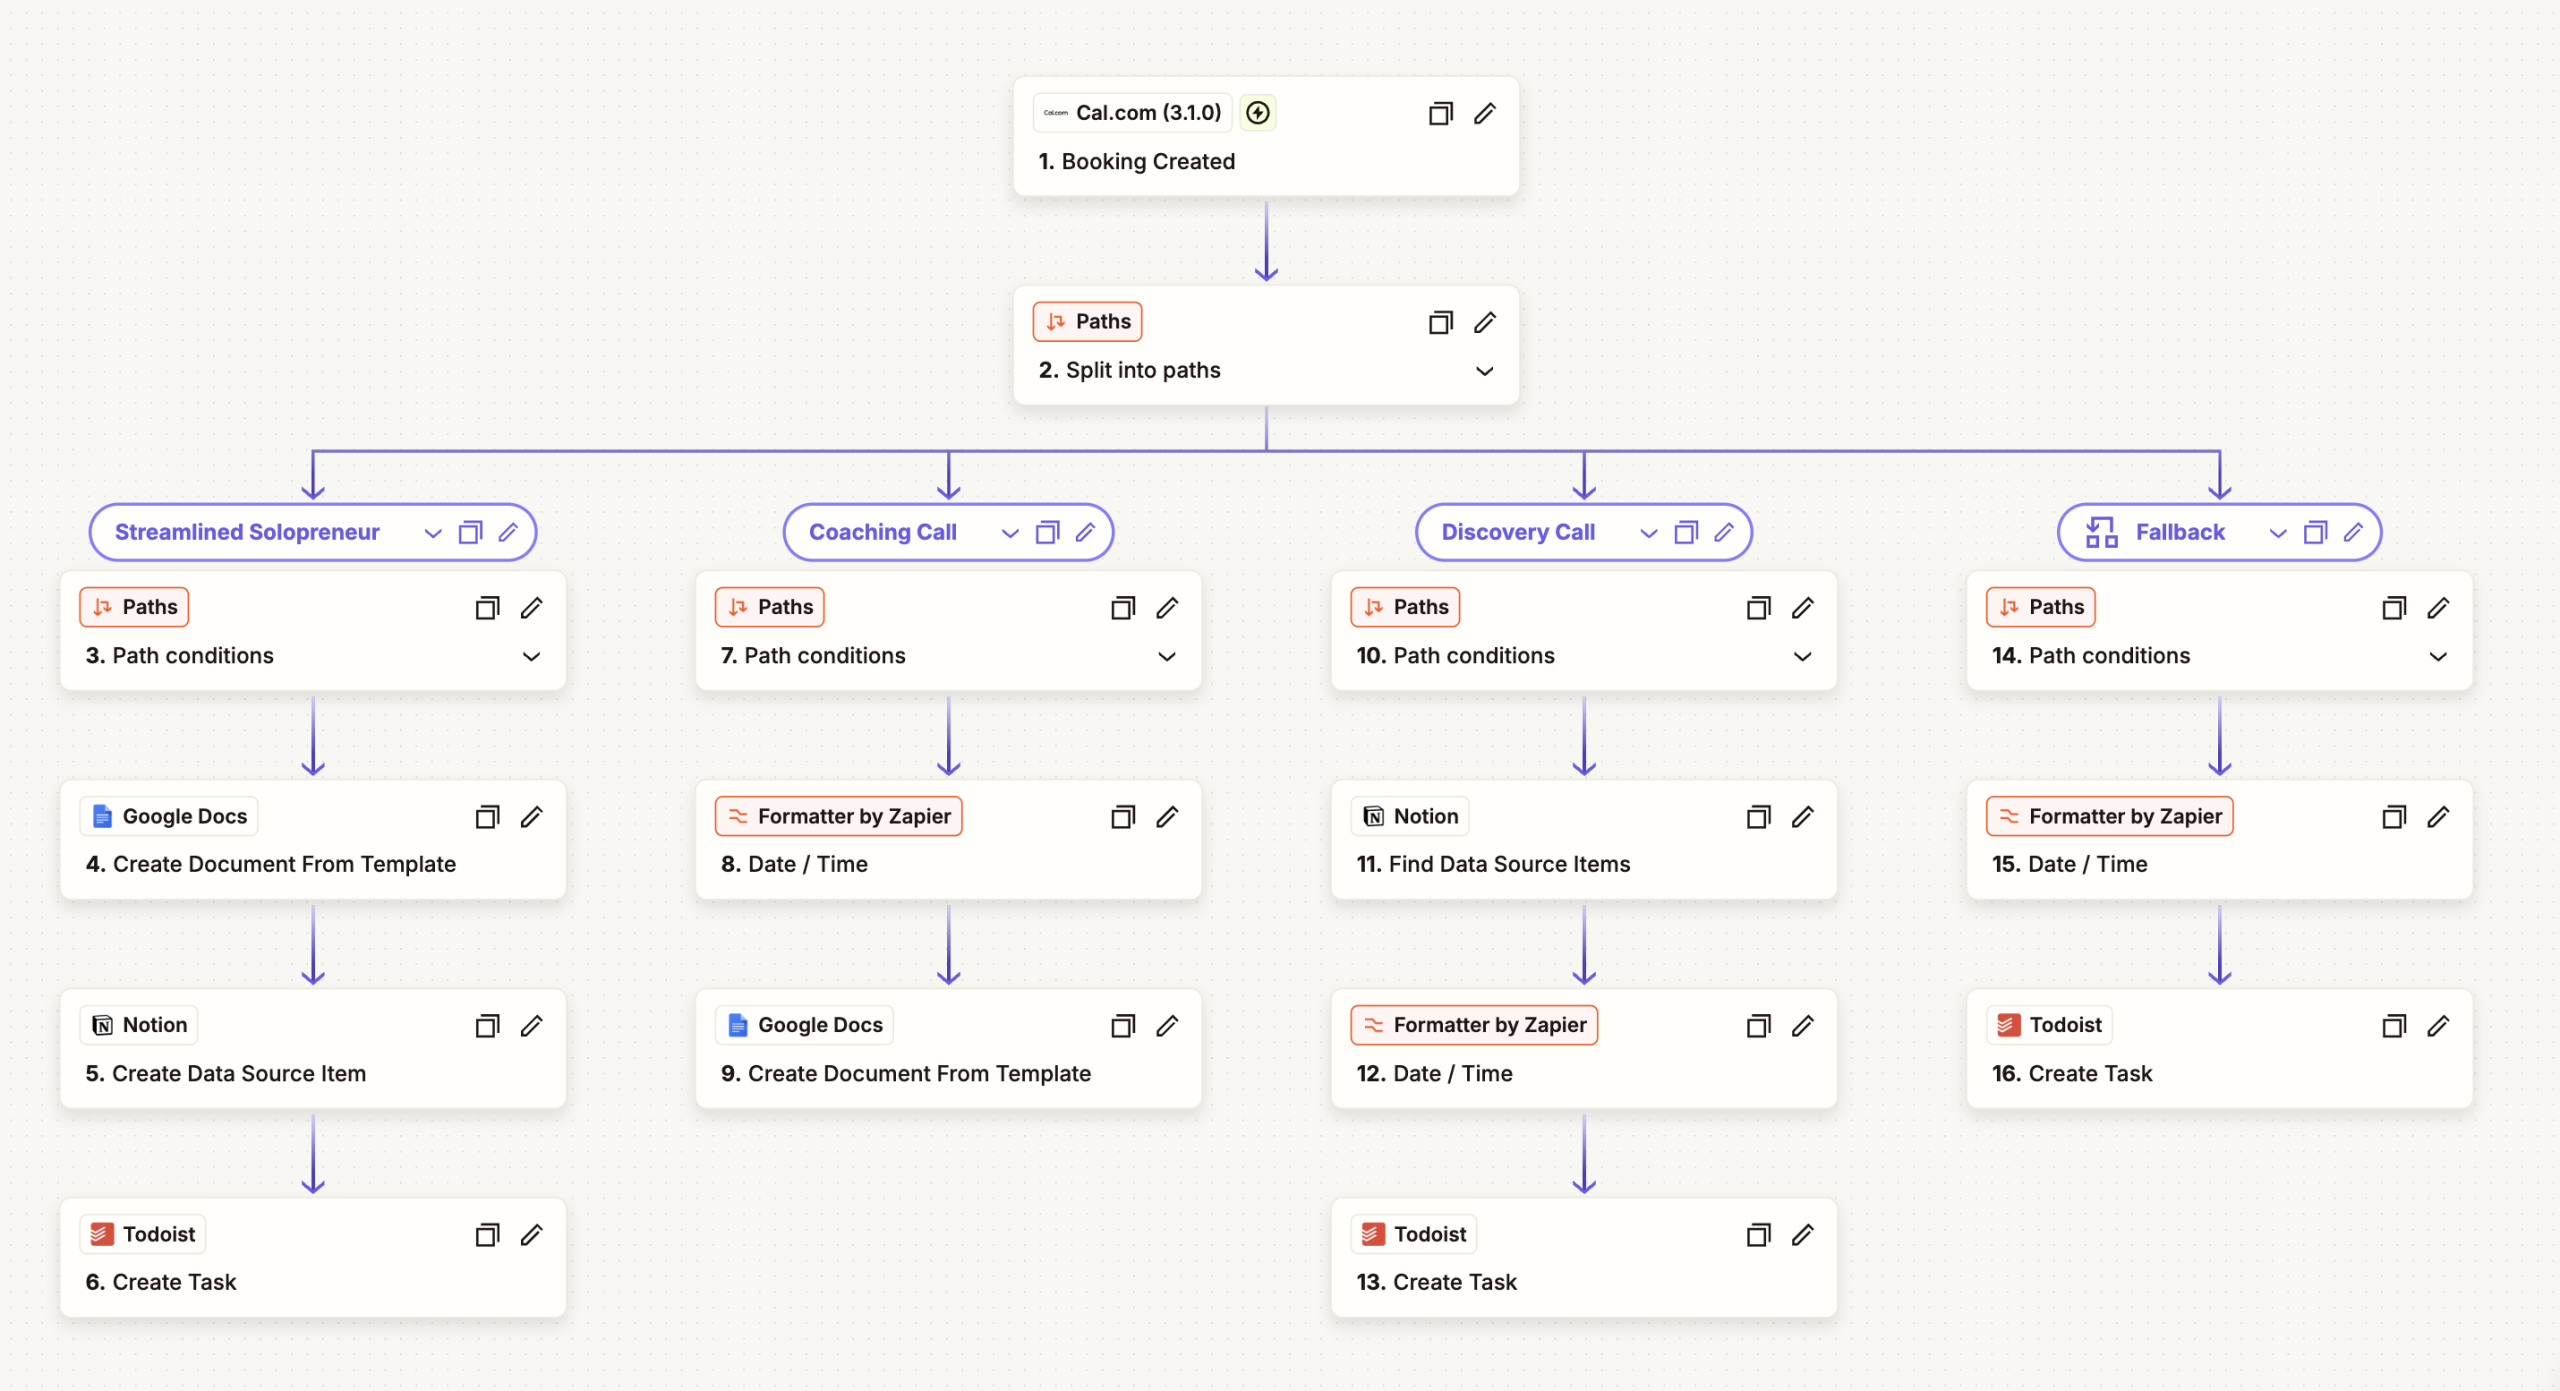Click Formatter by Zapier badge on step 12

coord(1474,1026)
